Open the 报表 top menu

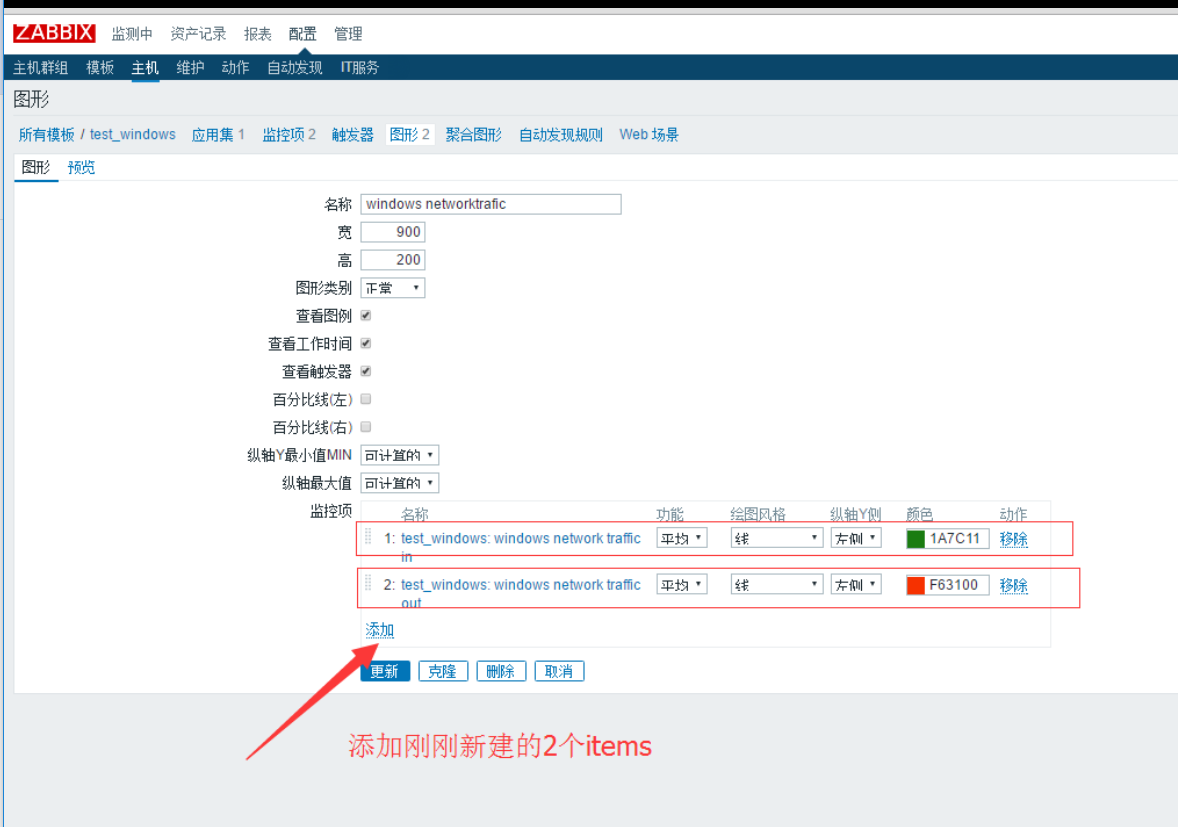258,34
